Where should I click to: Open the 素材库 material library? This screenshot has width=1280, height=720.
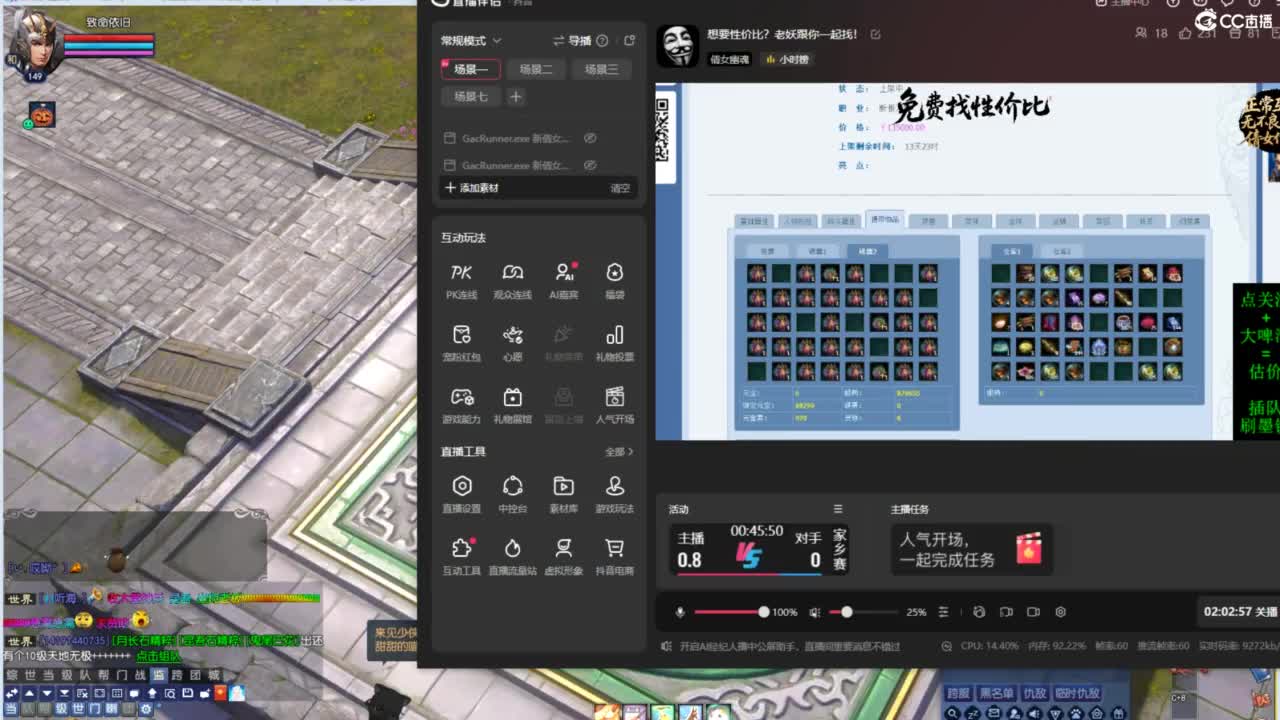pyautogui.click(x=564, y=490)
